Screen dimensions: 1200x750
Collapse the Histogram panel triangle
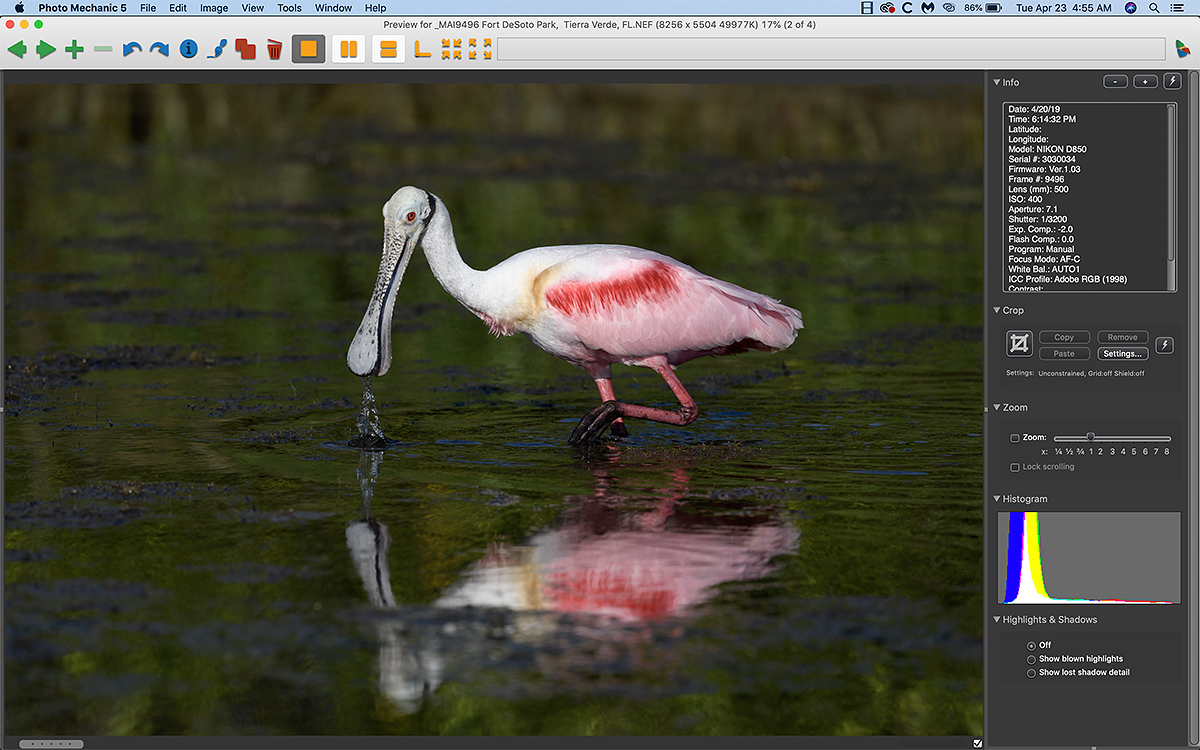[x=996, y=498]
